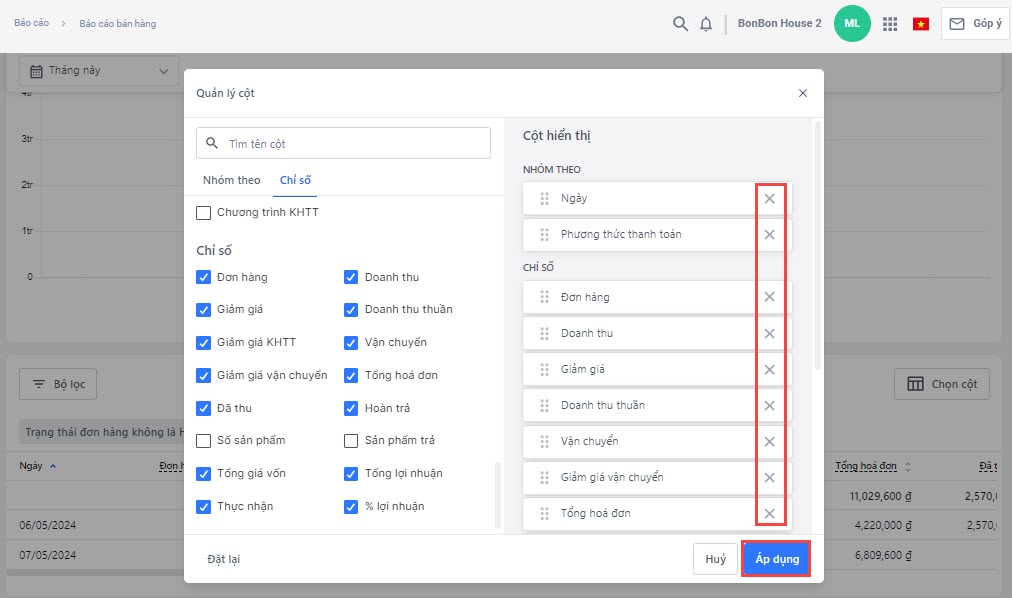This screenshot has width=1012, height=598.
Task: Remove Phương thức thanh toán from displayed columns
Action: coord(769,235)
